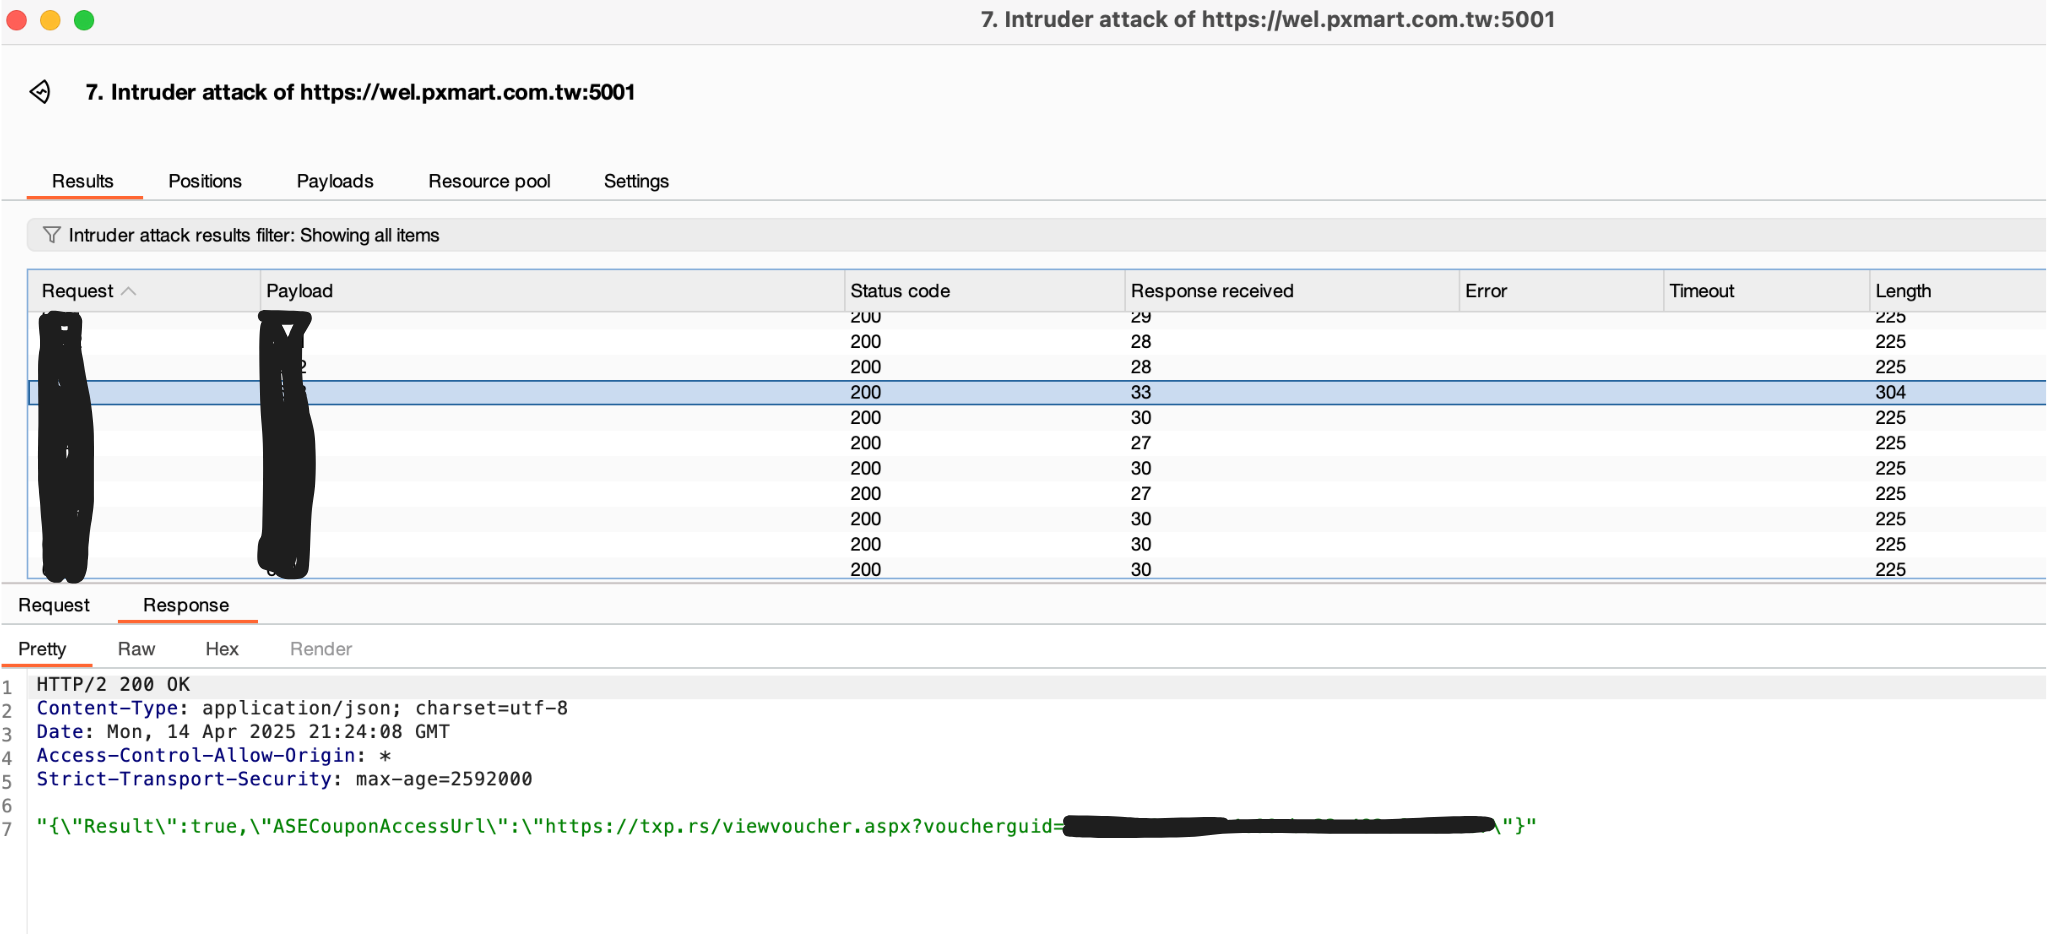Screen dimensions: 2048x934
Task: Switch to the Hex view
Action: pos(222,649)
